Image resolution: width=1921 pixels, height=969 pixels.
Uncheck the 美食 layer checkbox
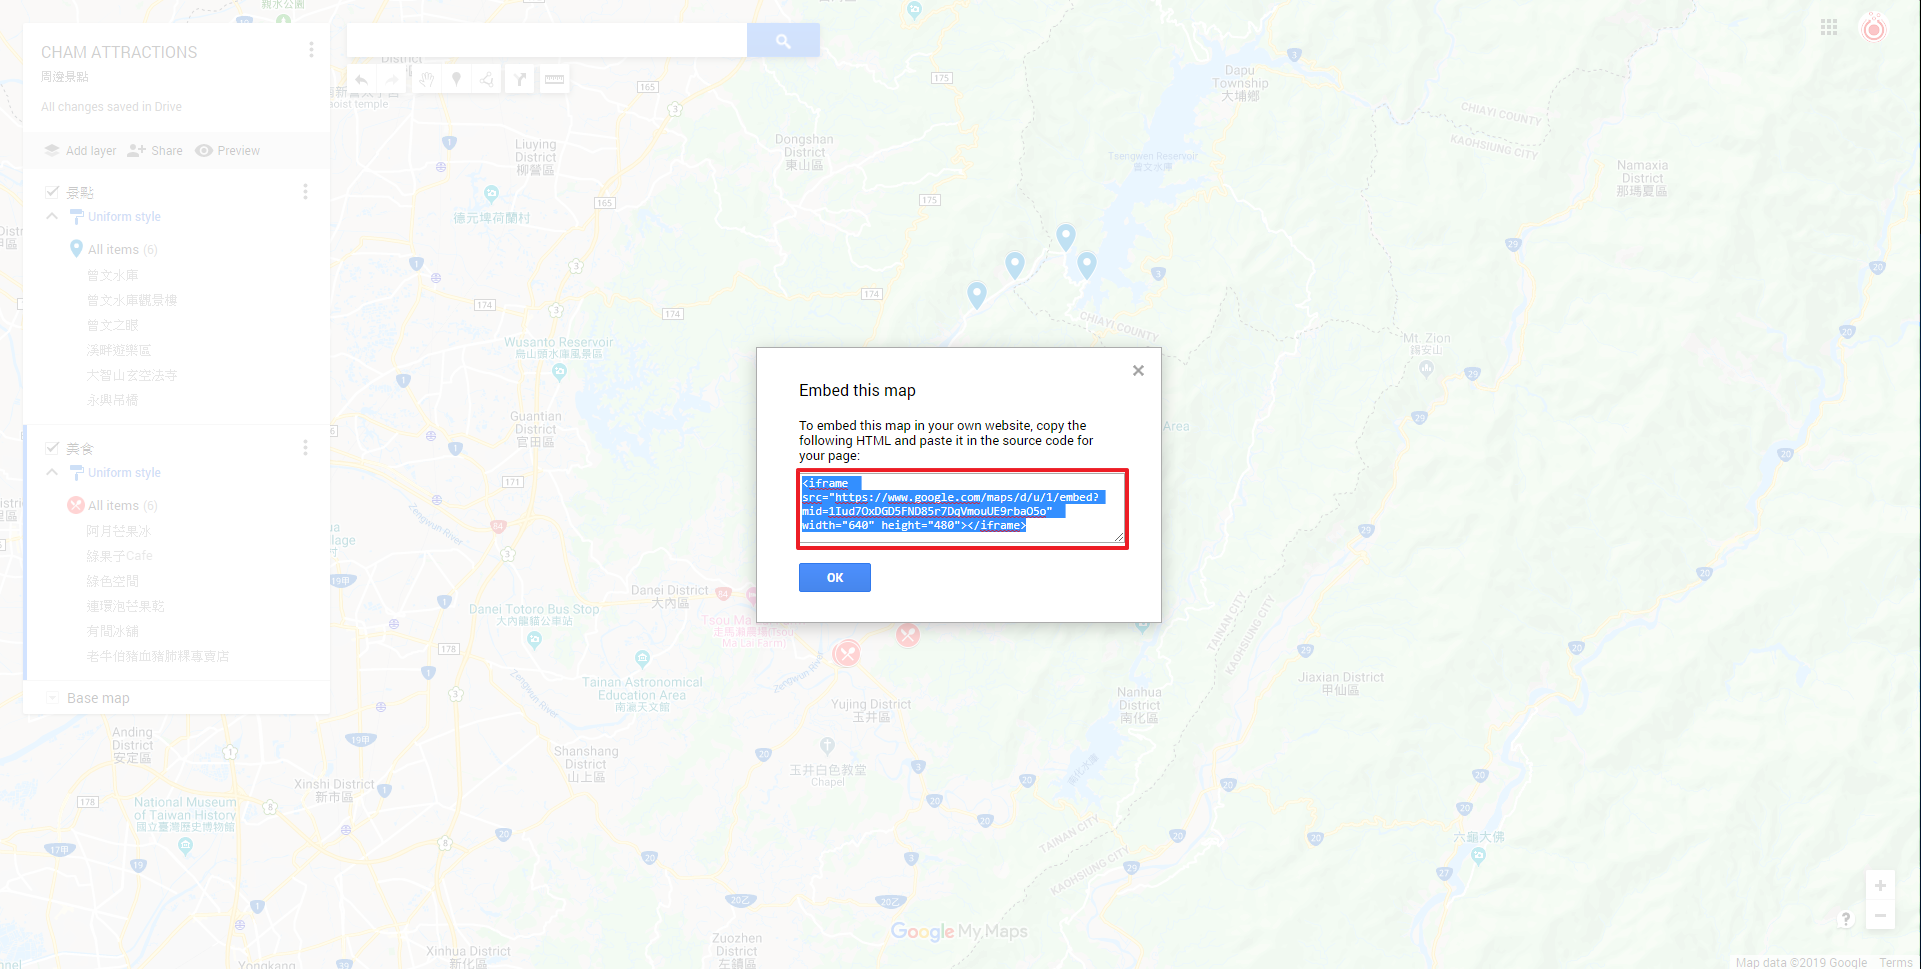click(x=52, y=448)
